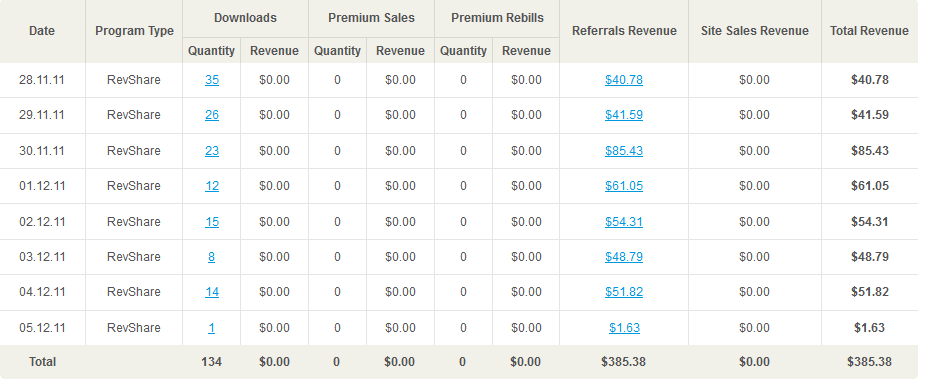
Task: Open the single download link on 05.12.11
Action: click(211, 327)
